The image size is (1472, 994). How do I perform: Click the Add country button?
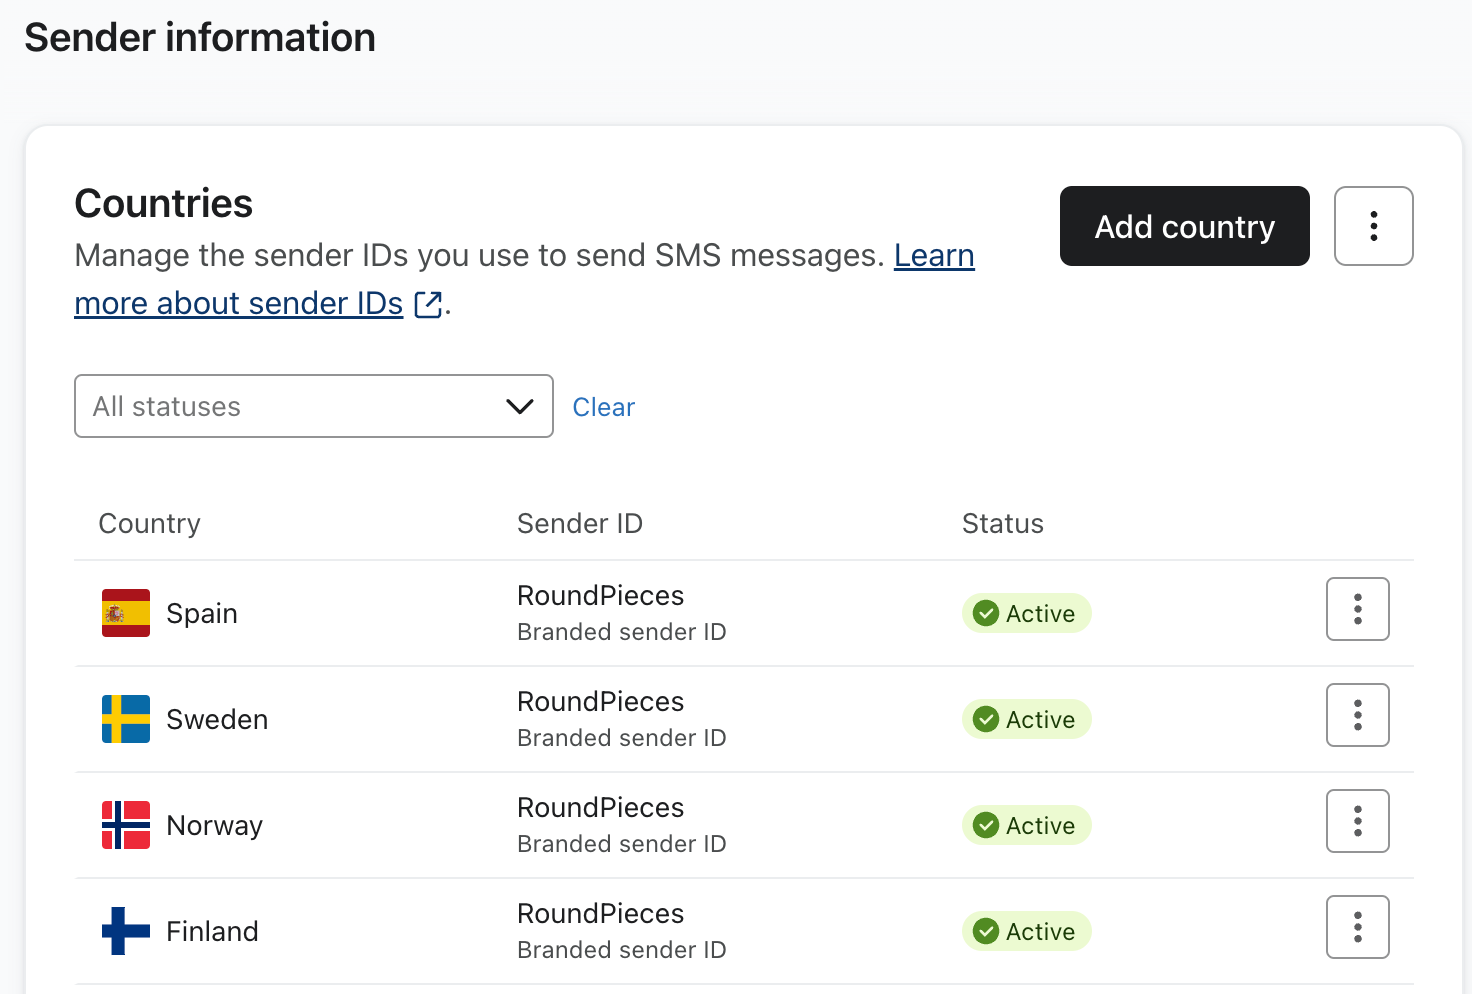1184,226
